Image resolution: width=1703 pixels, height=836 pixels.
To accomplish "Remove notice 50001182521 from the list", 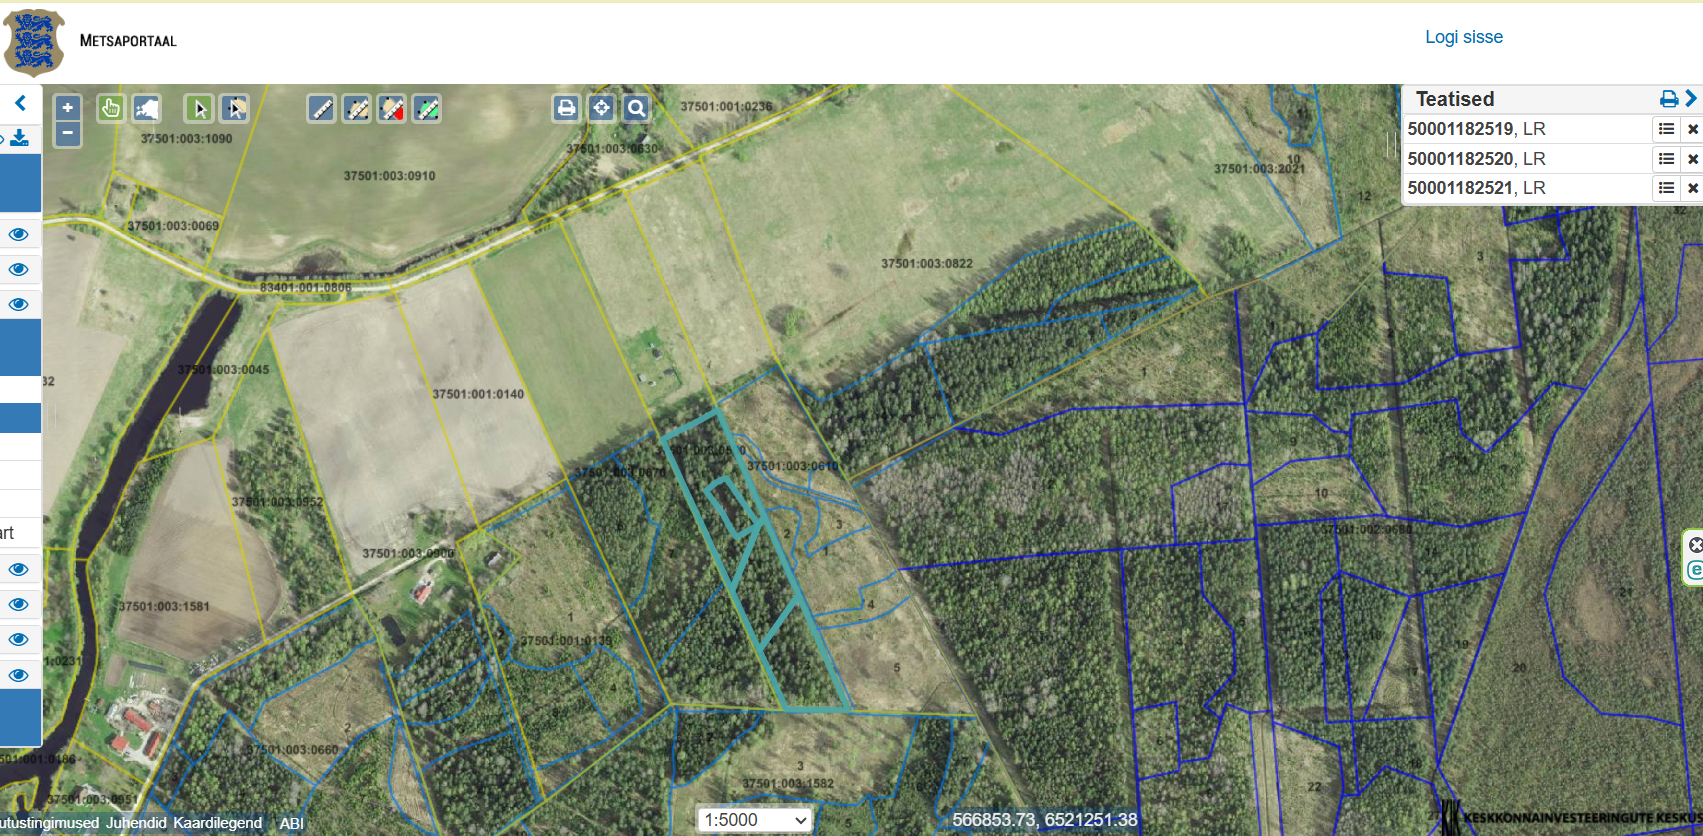I will pos(1692,188).
